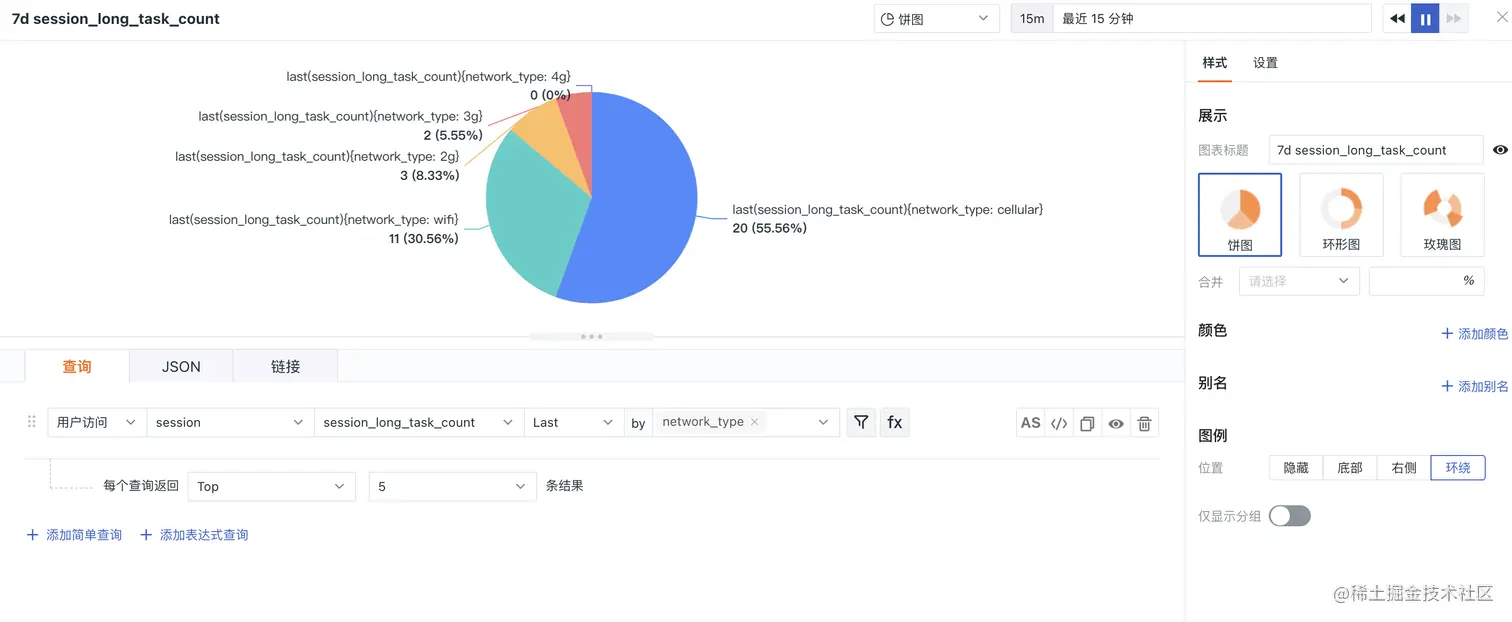Open the session_long_task_count metric dropdown

pyautogui.click(x=419, y=423)
